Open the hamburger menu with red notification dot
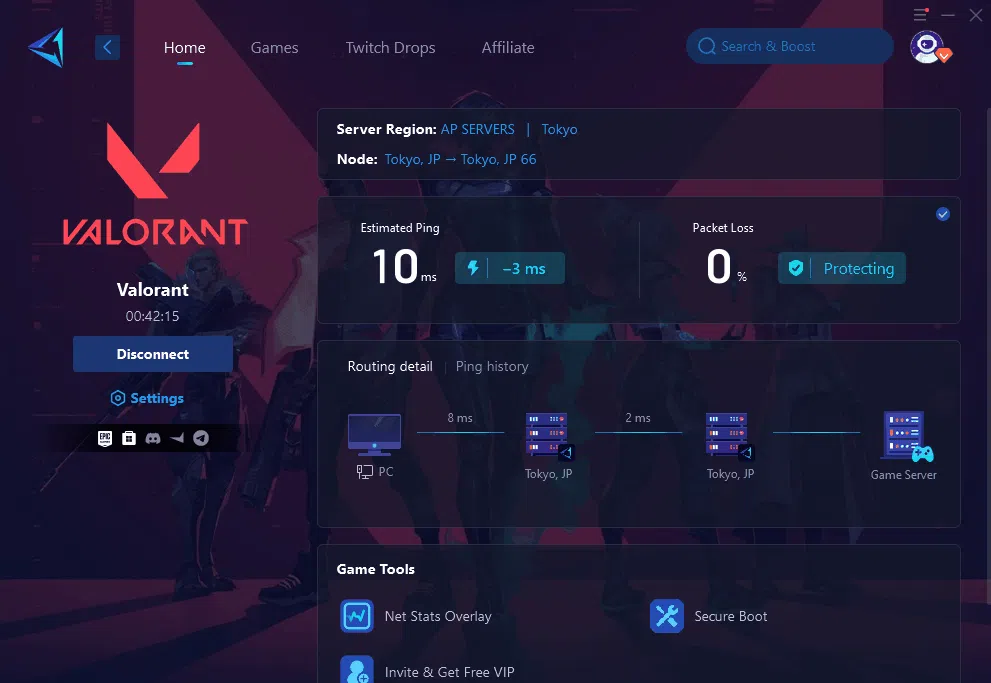This screenshot has height=683, width=991. tap(920, 14)
